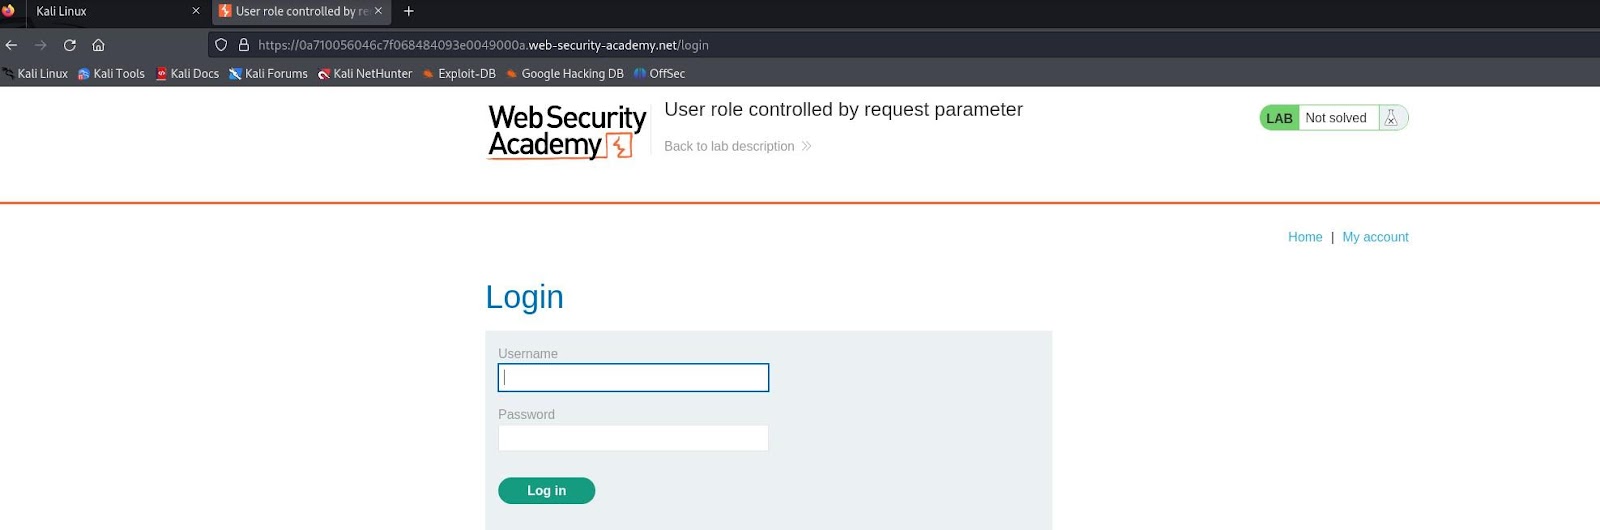Image resolution: width=1600 pixels, height=530 pixels.
Task: Go to the browser home page
Action: click(x=98, y=45)
